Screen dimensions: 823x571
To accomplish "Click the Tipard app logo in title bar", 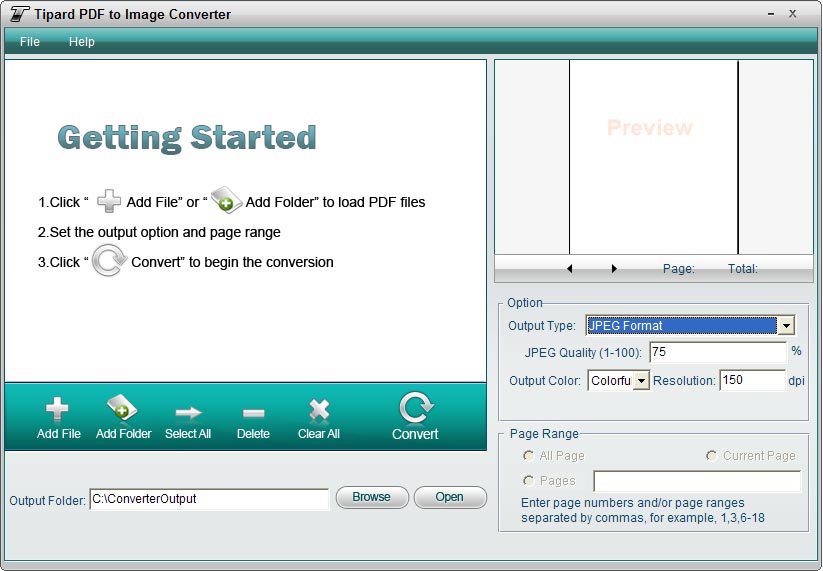I will click(x=19, y=14).
